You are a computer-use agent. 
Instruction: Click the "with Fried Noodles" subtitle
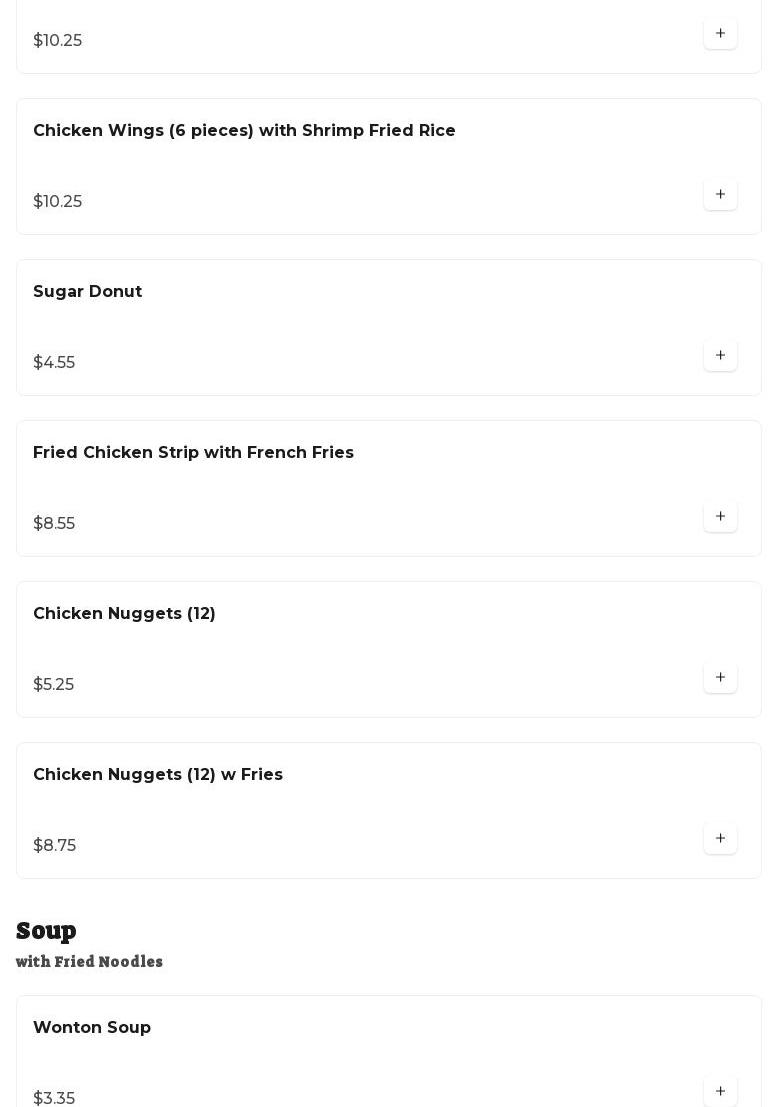[x=89, y=962]
